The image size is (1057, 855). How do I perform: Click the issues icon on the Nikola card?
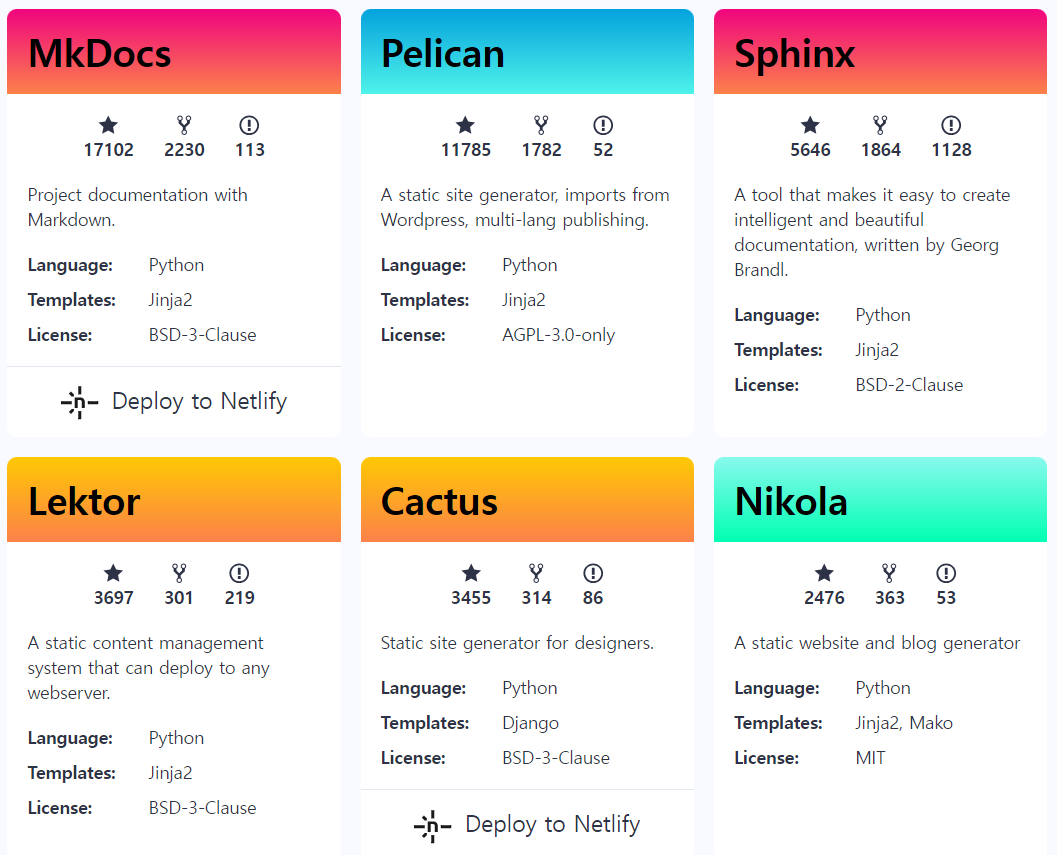coord(946,573)
